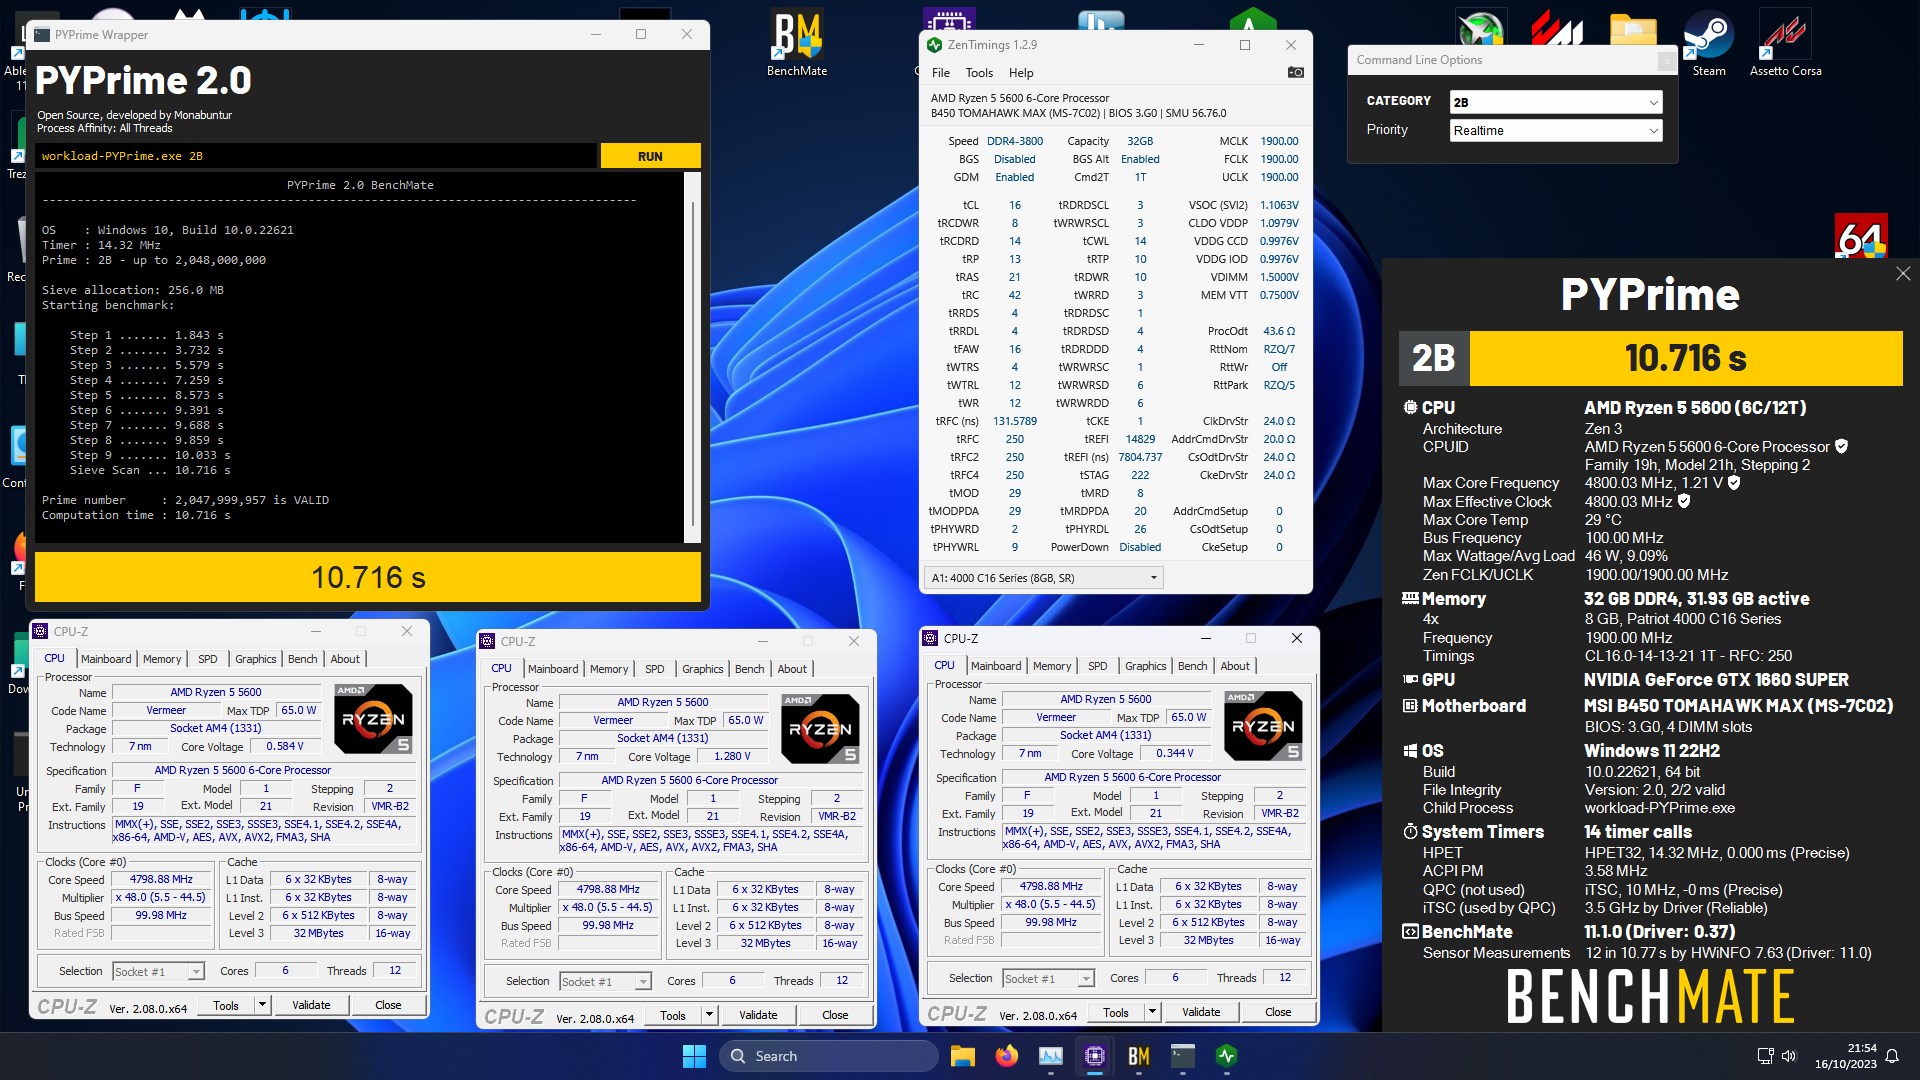Image resolution: width=1920 pixels, height=1080 pixels.
Task: Click the BenchMate BM icon on taskbar
Action: pos(1138,1056)
